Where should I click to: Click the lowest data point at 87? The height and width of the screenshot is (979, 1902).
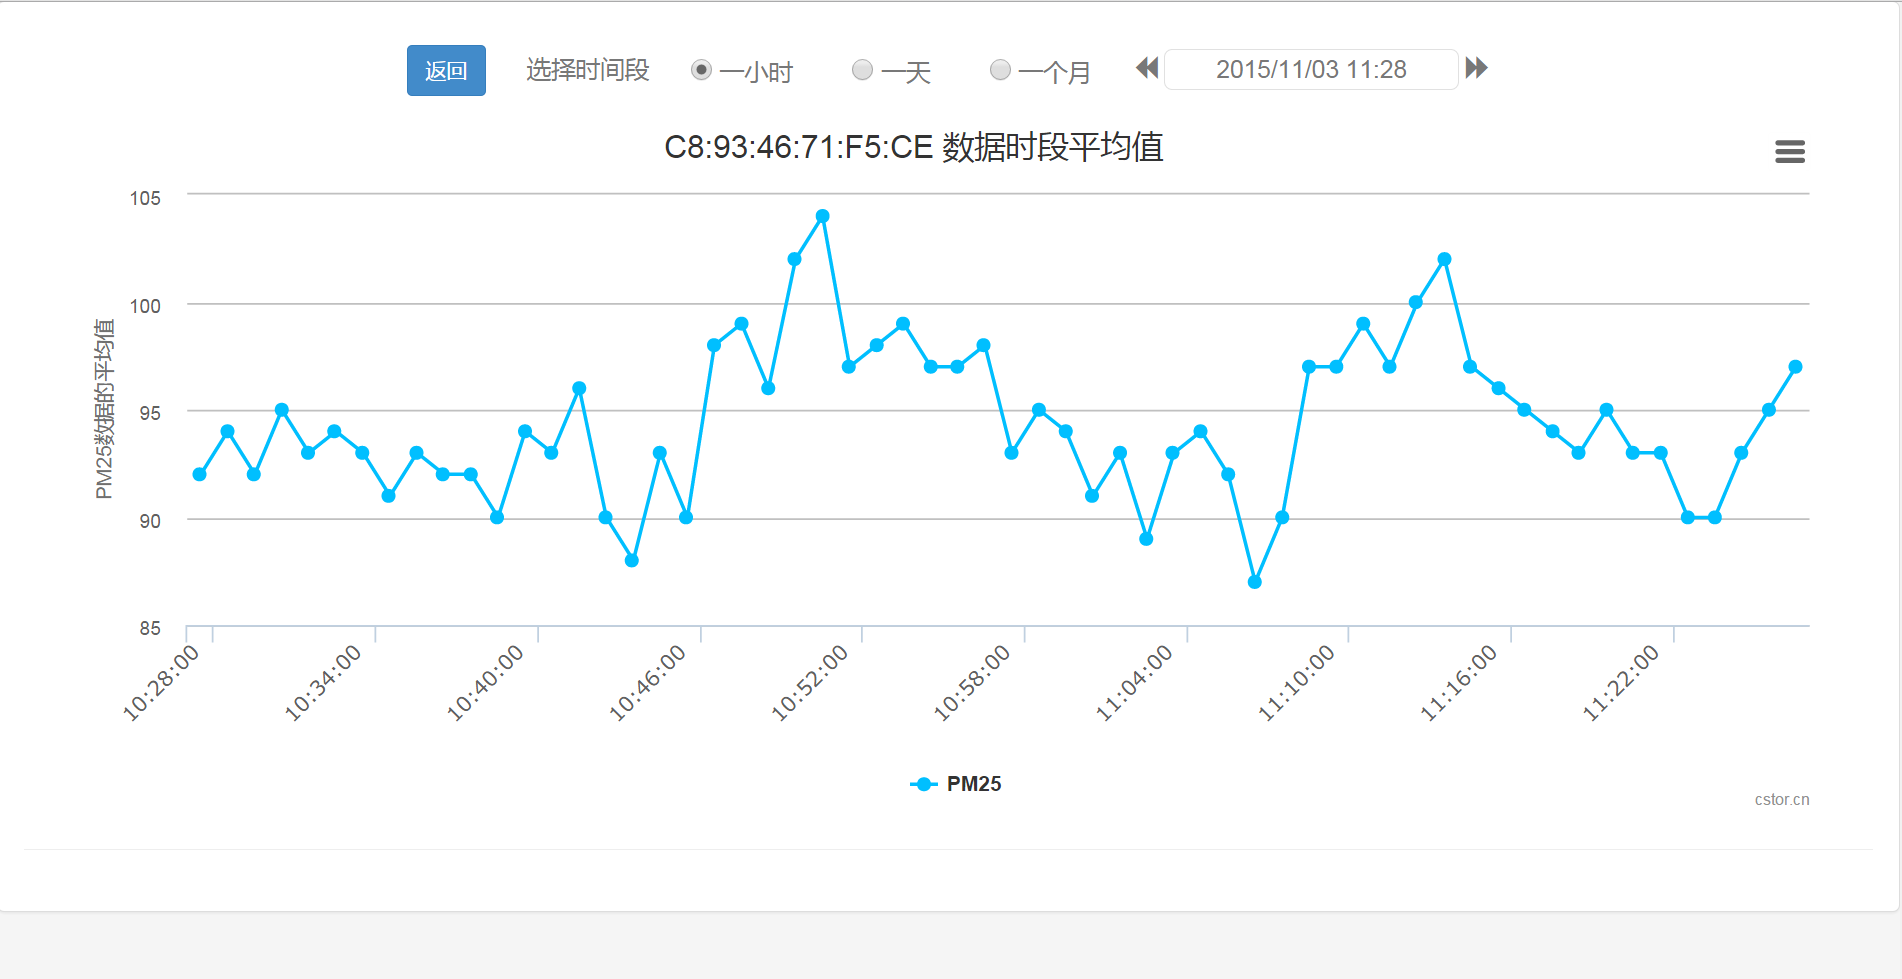[1254, 582]
